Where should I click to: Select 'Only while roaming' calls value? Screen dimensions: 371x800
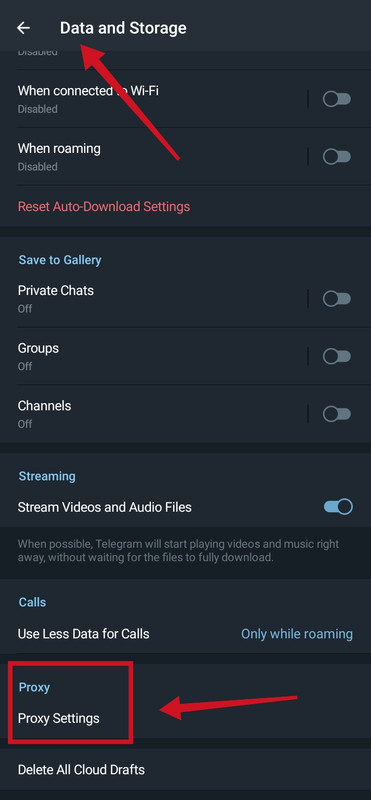coord(297,634)
